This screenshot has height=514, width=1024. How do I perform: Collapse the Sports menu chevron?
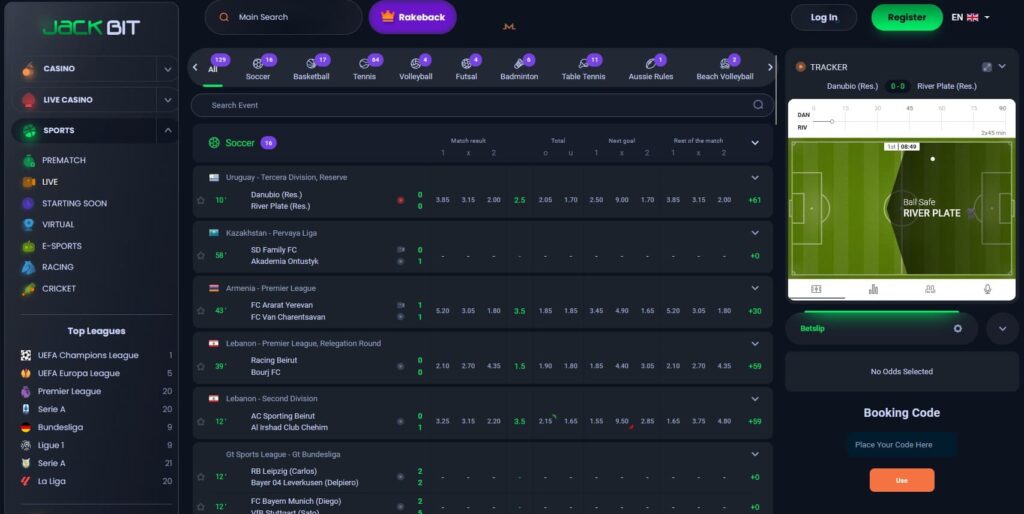(x=168, y=131)
